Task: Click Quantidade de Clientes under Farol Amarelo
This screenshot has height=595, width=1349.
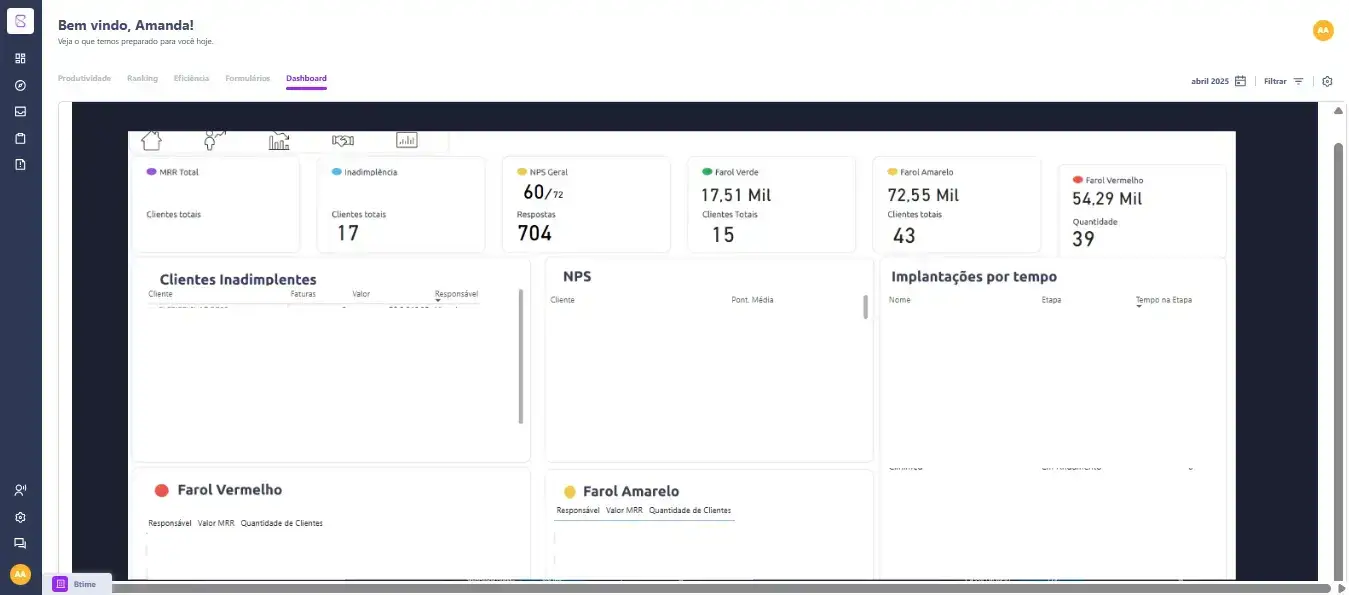Action: click(690, 510)
